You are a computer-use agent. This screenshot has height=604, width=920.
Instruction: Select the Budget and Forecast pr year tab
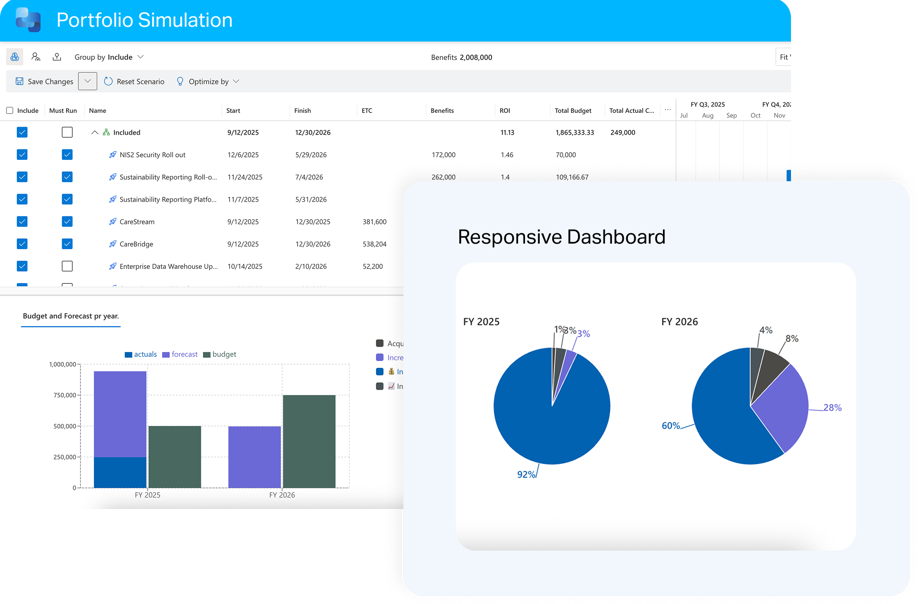[71, 316]
